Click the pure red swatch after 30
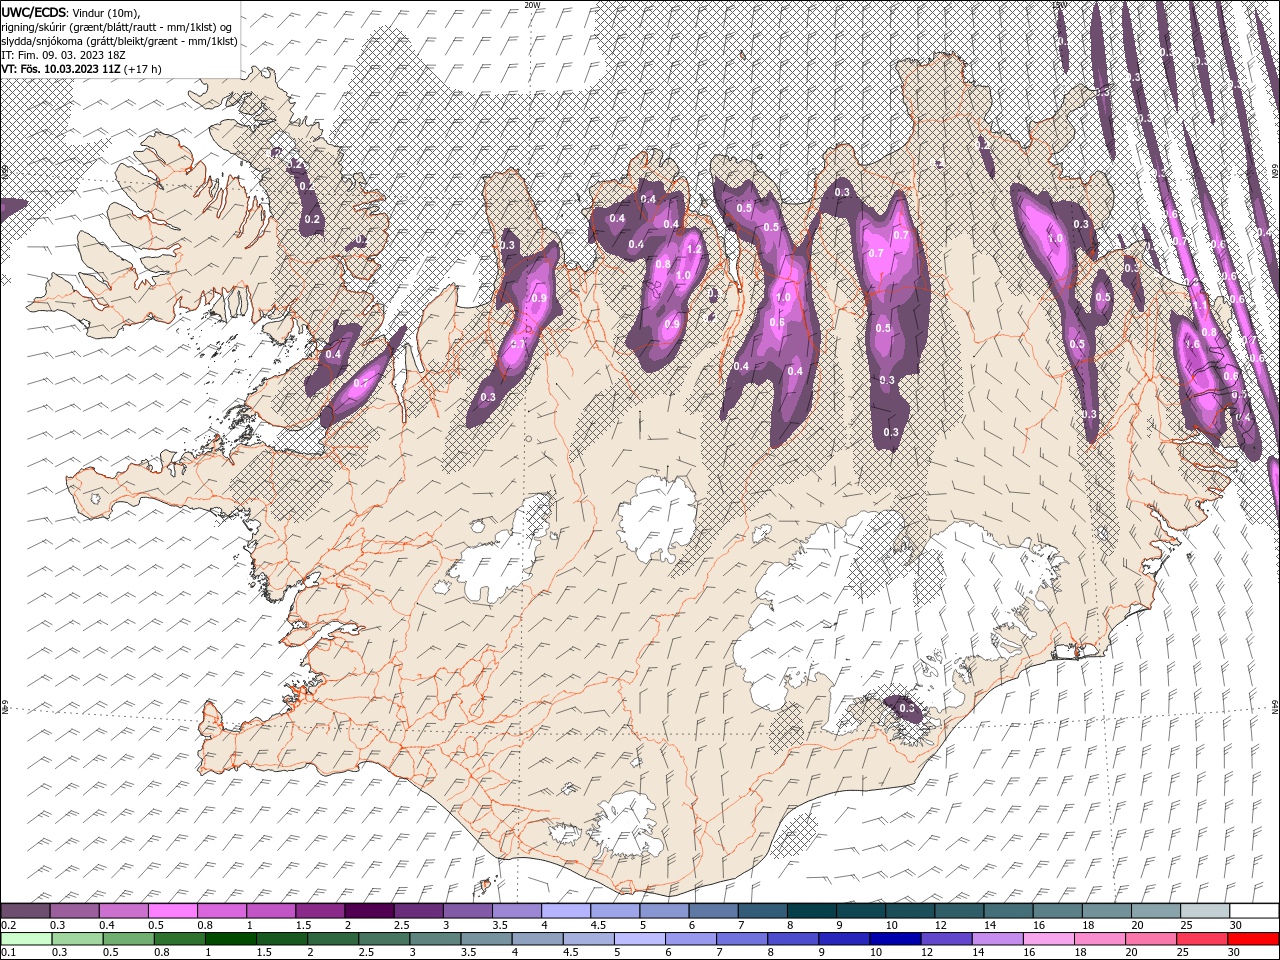The image size is (1280, 960). [x=1253, y=939]
